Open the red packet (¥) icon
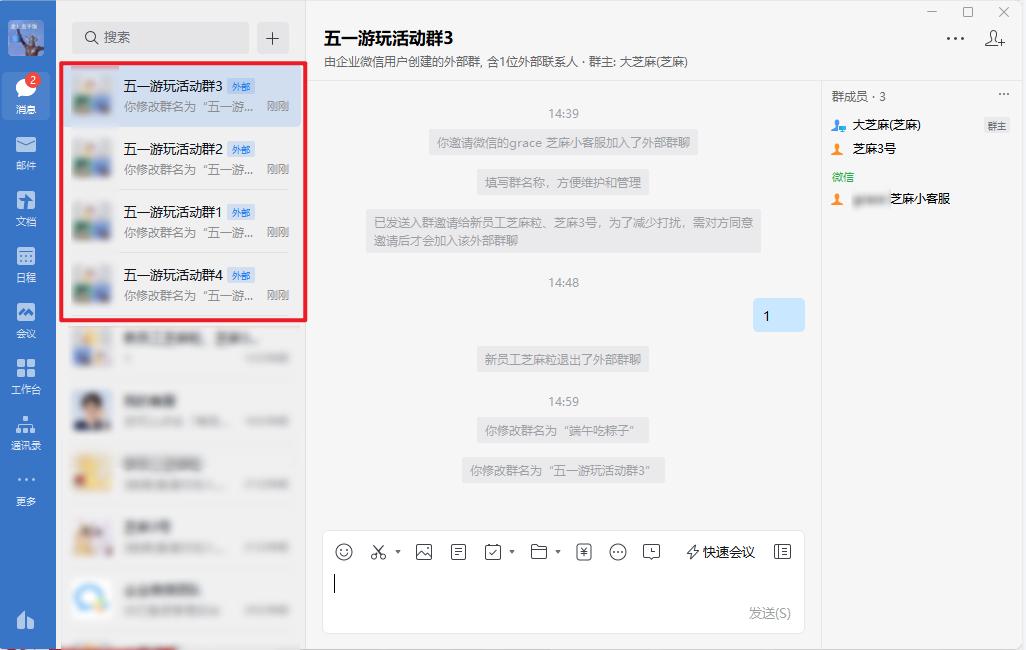The image size is (1026, 650). coord(584,551)
